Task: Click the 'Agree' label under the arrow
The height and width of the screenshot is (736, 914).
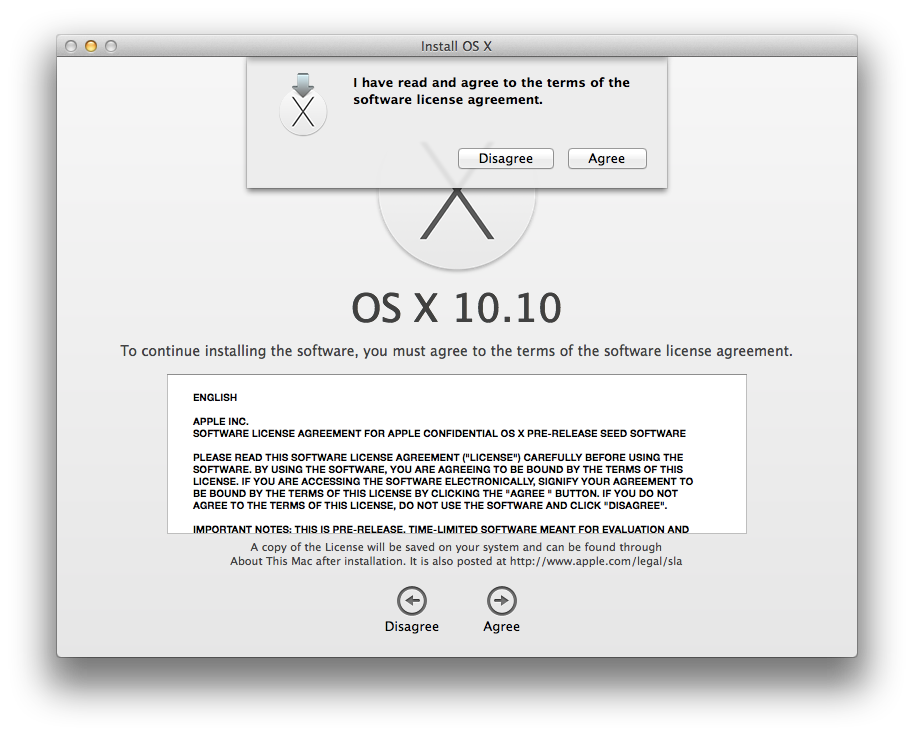Action: point(501,626)
